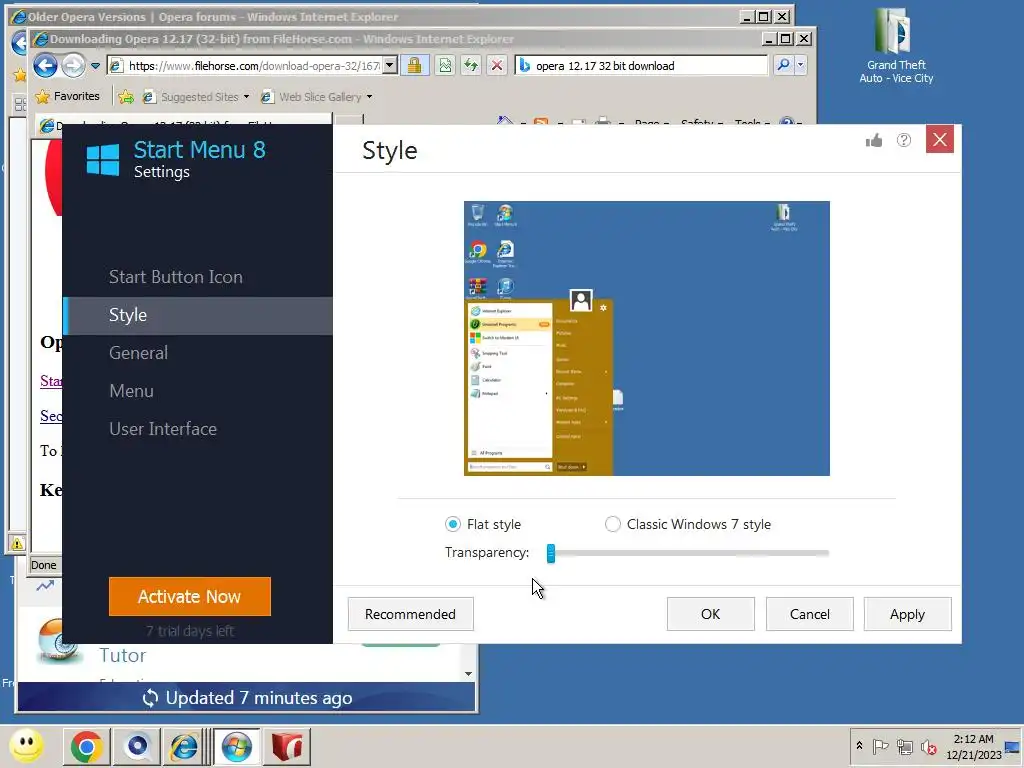The image size is (1024, 768).
Task: Show hidden tray icons chevron
Action: pyautogui.click(x=859, y=746)
